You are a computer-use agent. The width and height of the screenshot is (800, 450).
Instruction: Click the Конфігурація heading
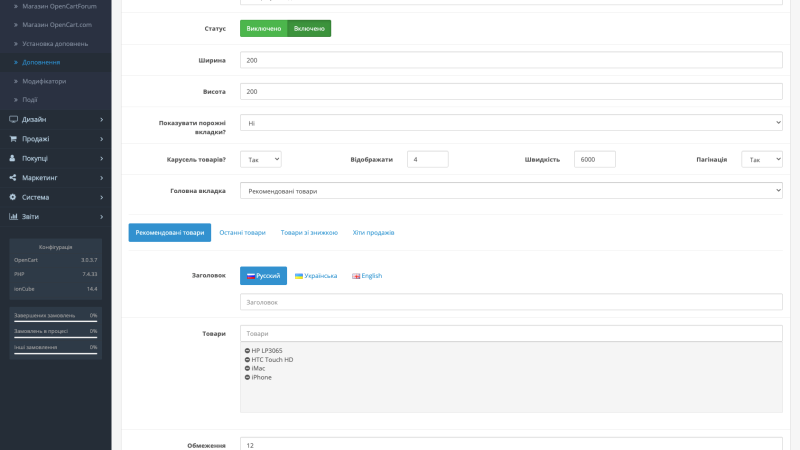(x=56, y=247)
